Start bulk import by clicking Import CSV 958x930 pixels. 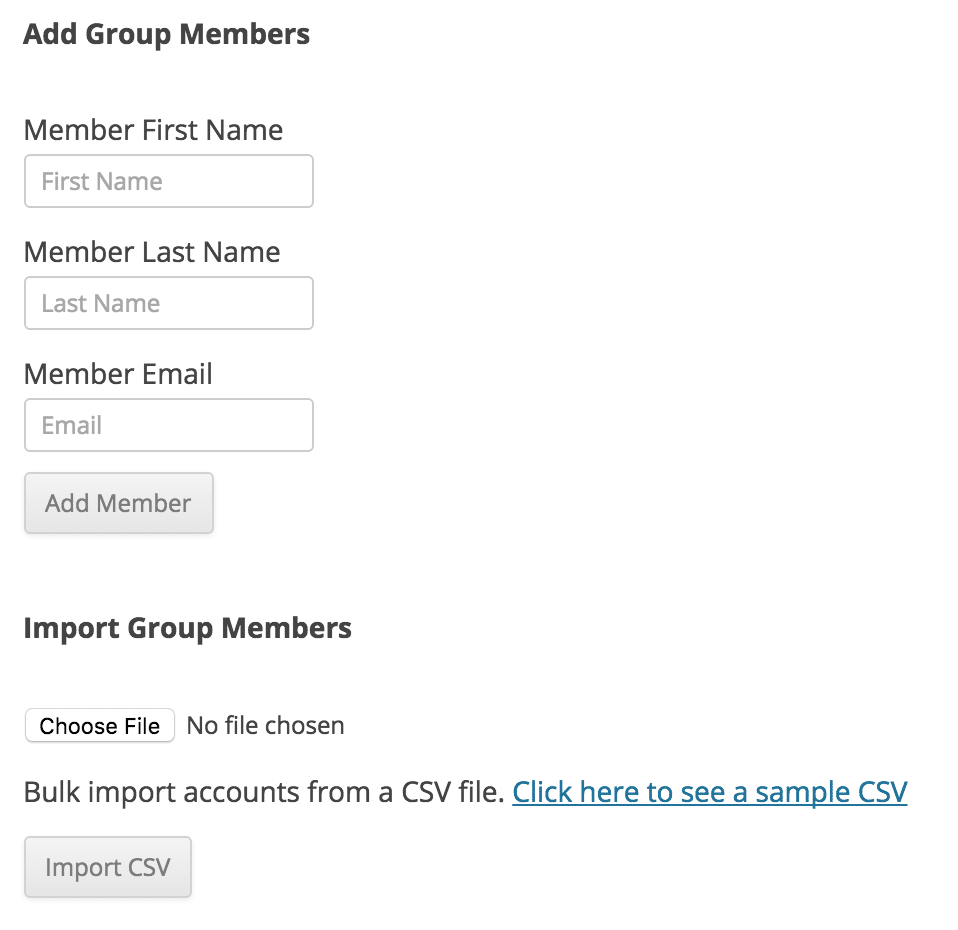107,867
